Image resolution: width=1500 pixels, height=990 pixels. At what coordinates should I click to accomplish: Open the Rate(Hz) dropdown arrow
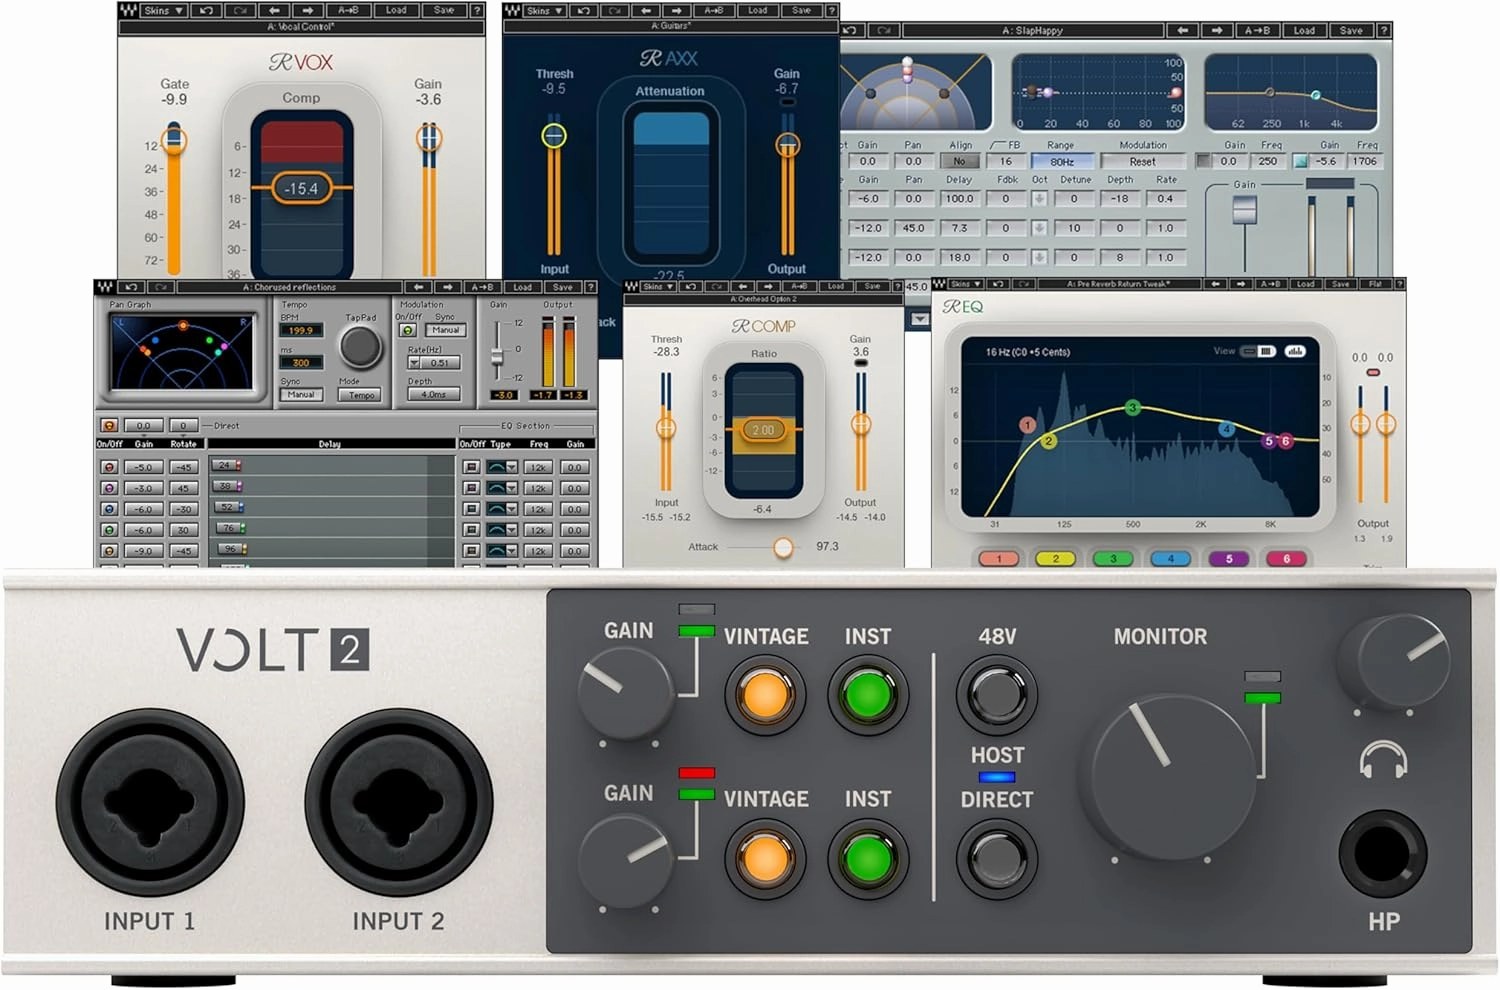[414, 363]
